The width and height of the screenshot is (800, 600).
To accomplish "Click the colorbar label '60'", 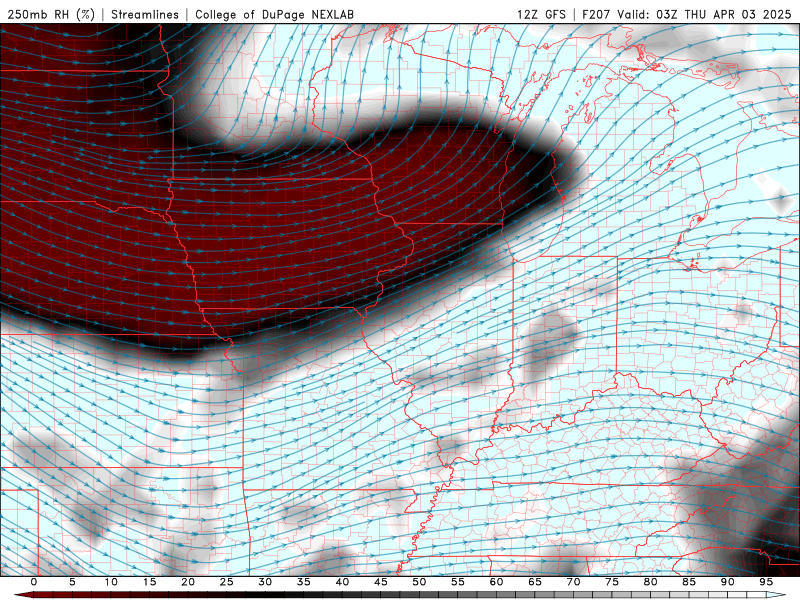I will [496, 582].
